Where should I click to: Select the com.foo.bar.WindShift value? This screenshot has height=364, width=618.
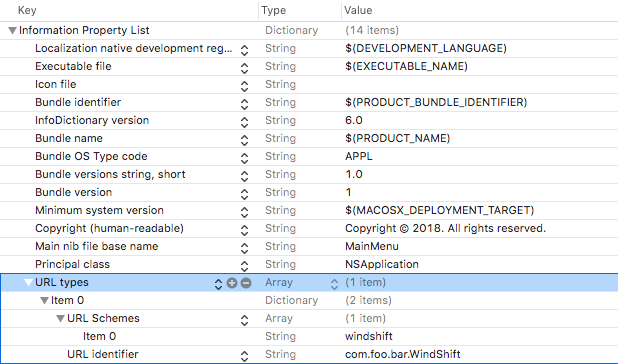click(402, 354)
